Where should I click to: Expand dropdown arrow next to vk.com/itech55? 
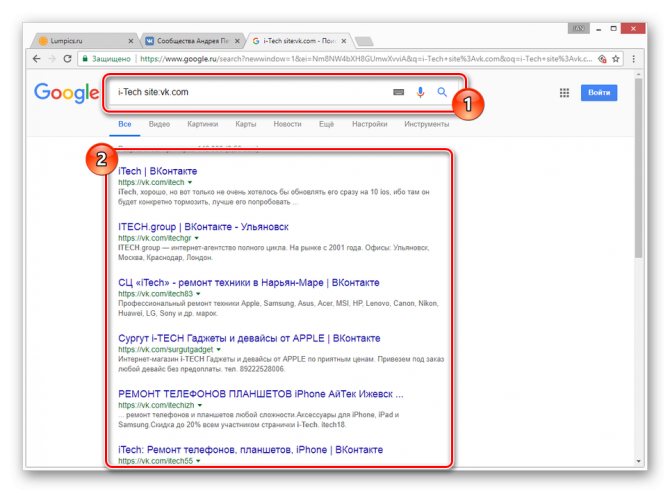point(198,461)
